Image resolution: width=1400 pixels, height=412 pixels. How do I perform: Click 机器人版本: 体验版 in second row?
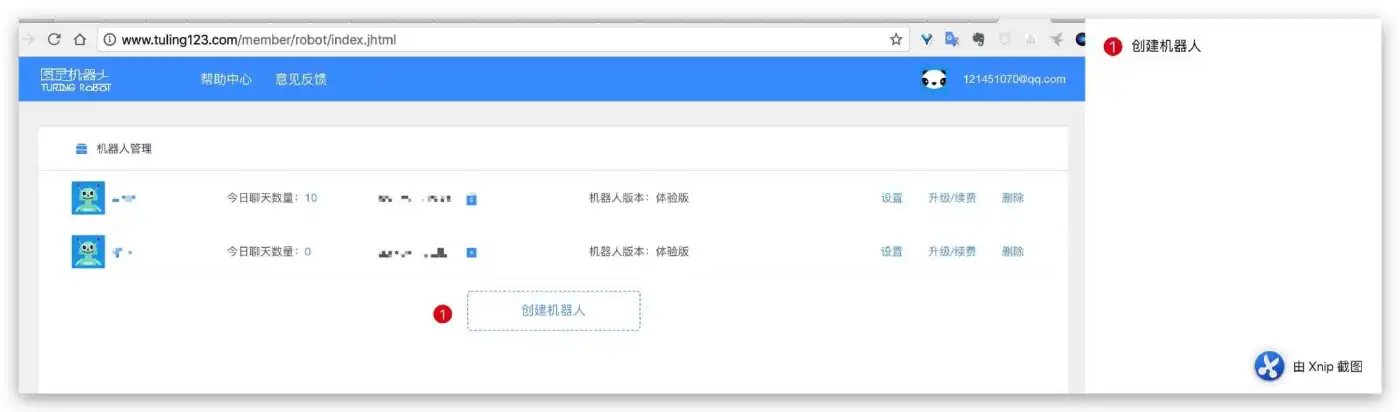click(x=639, y=251)
